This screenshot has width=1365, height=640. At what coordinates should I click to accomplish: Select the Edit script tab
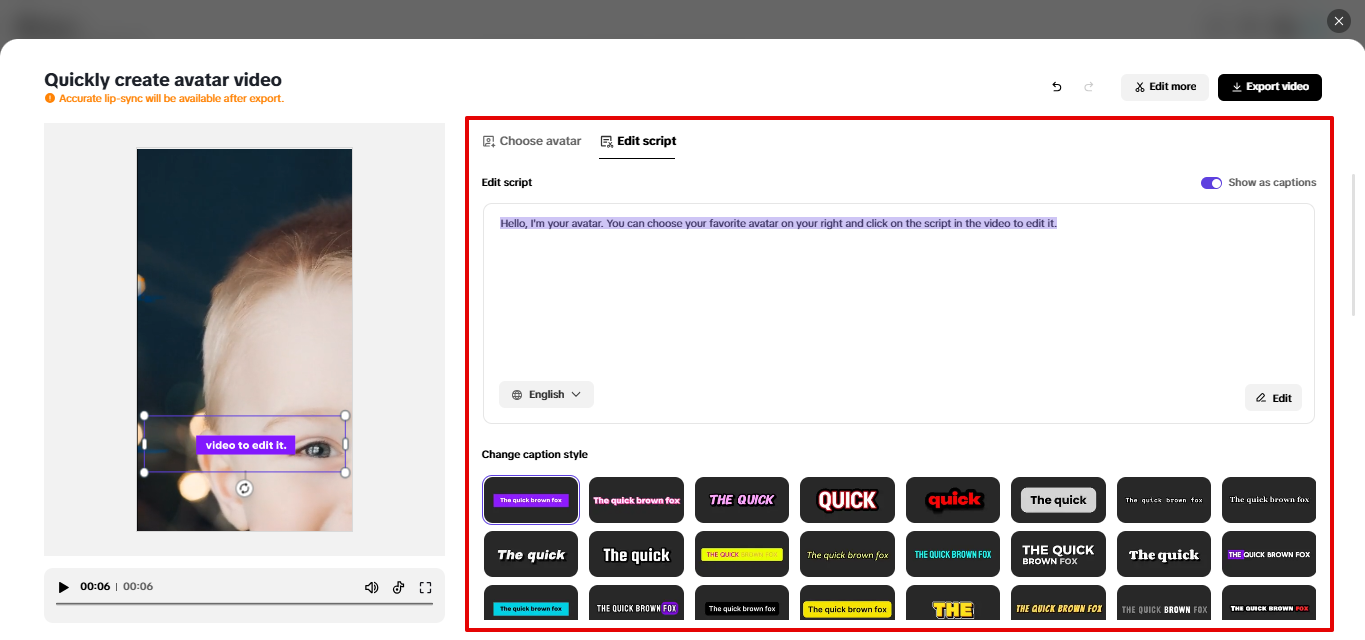638,141
